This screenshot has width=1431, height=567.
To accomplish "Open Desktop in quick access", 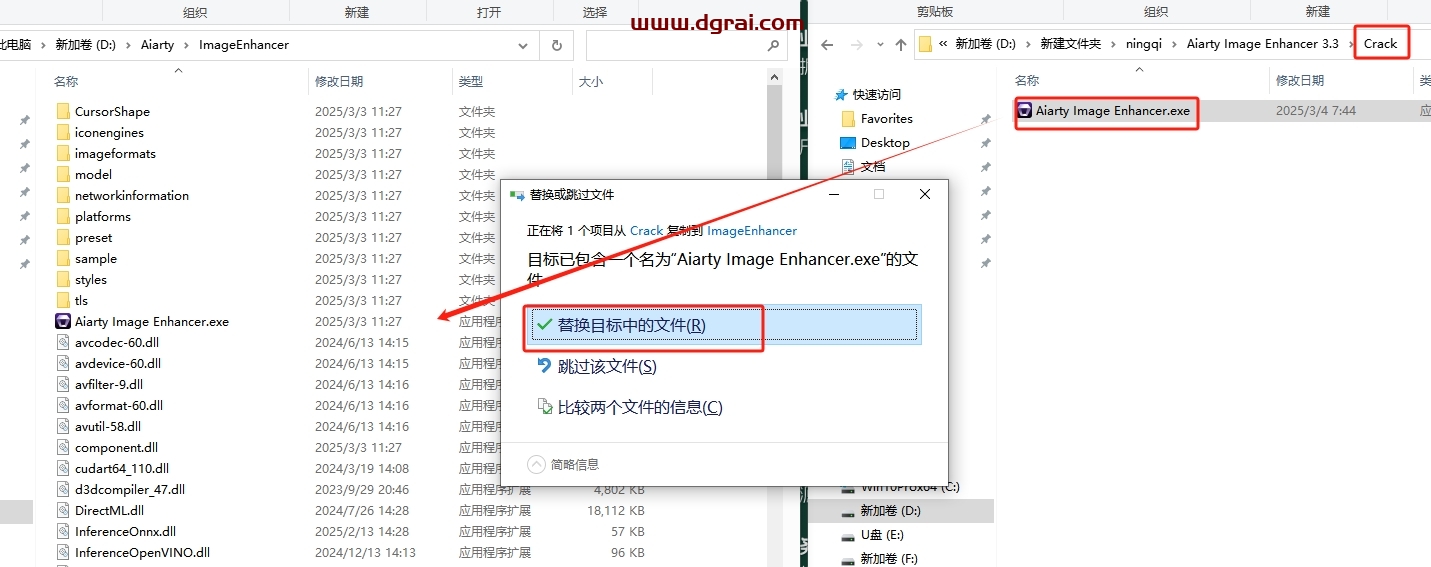I will coord(885,143).
